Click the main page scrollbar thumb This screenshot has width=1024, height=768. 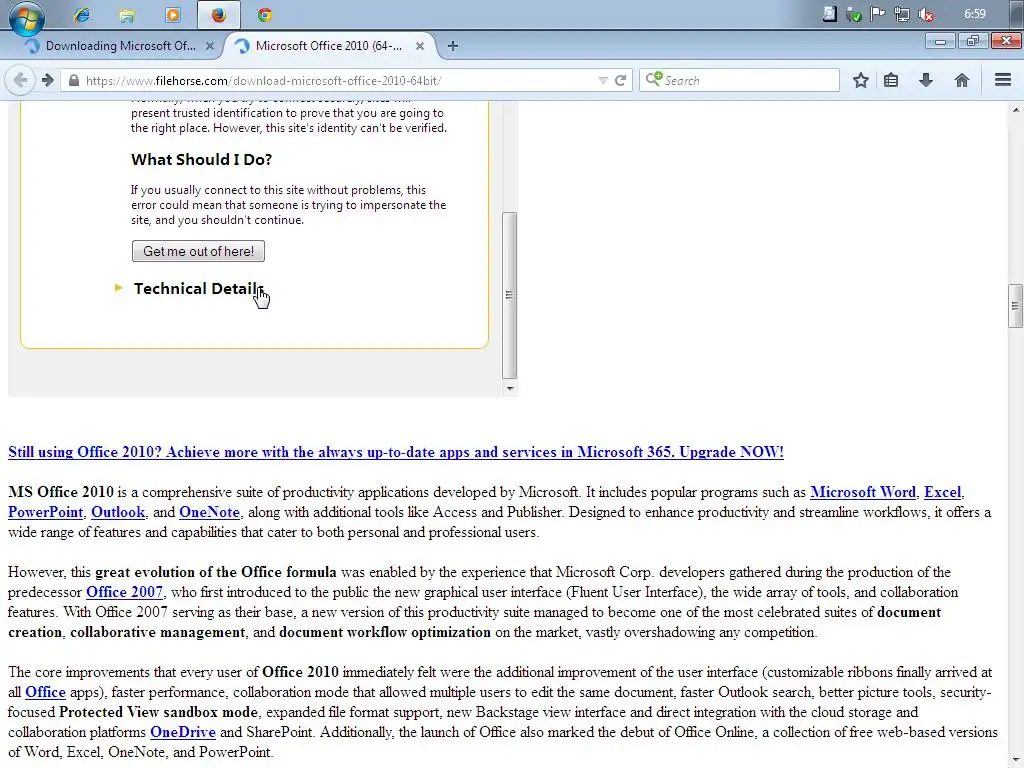coord(1015,306)
